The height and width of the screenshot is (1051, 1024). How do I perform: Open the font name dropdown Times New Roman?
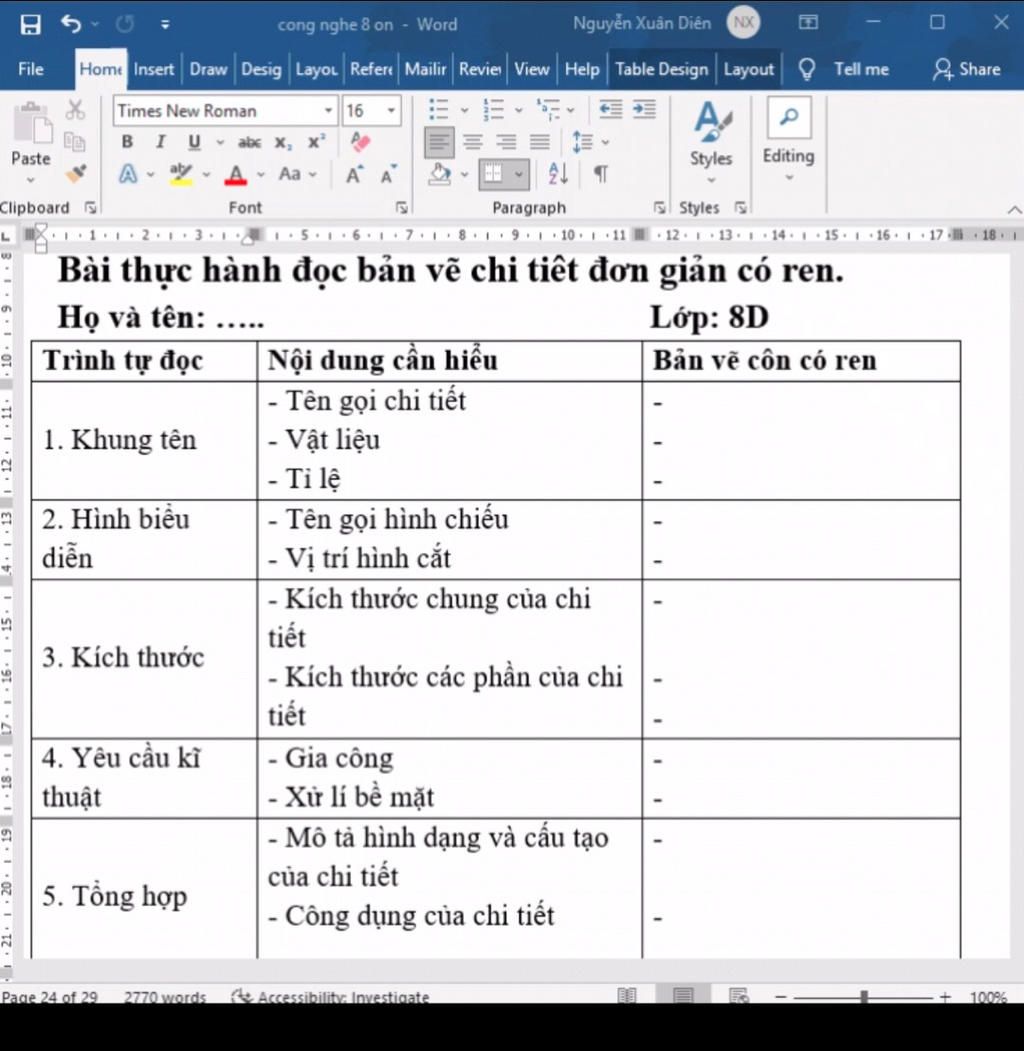click(x=328, y=111)
